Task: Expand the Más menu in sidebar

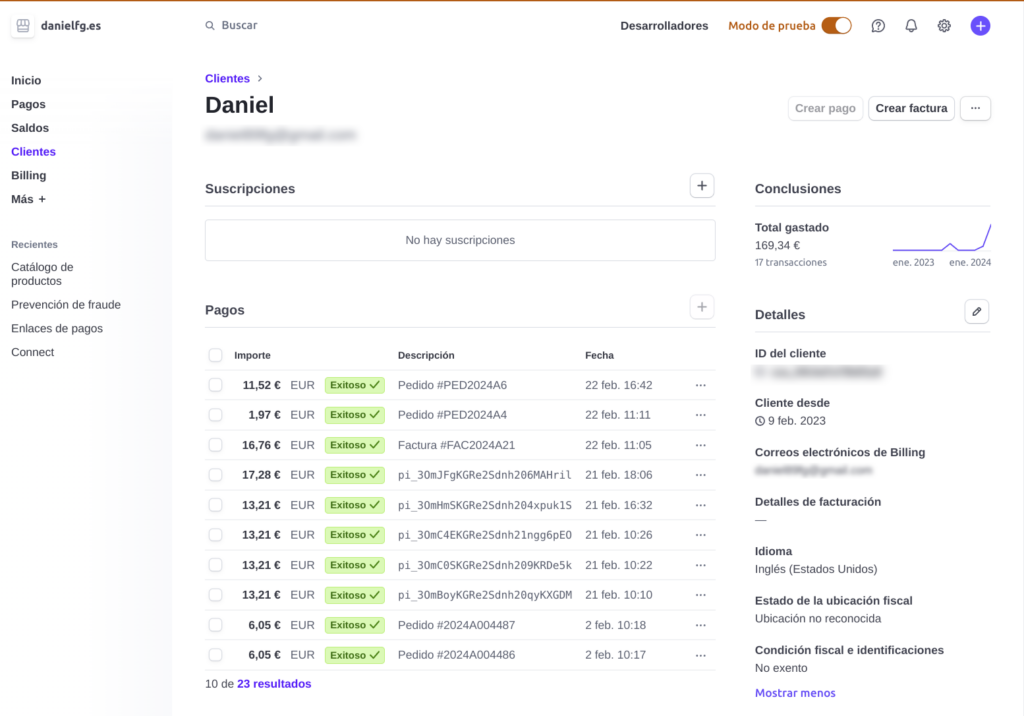Action: [28, 199]
